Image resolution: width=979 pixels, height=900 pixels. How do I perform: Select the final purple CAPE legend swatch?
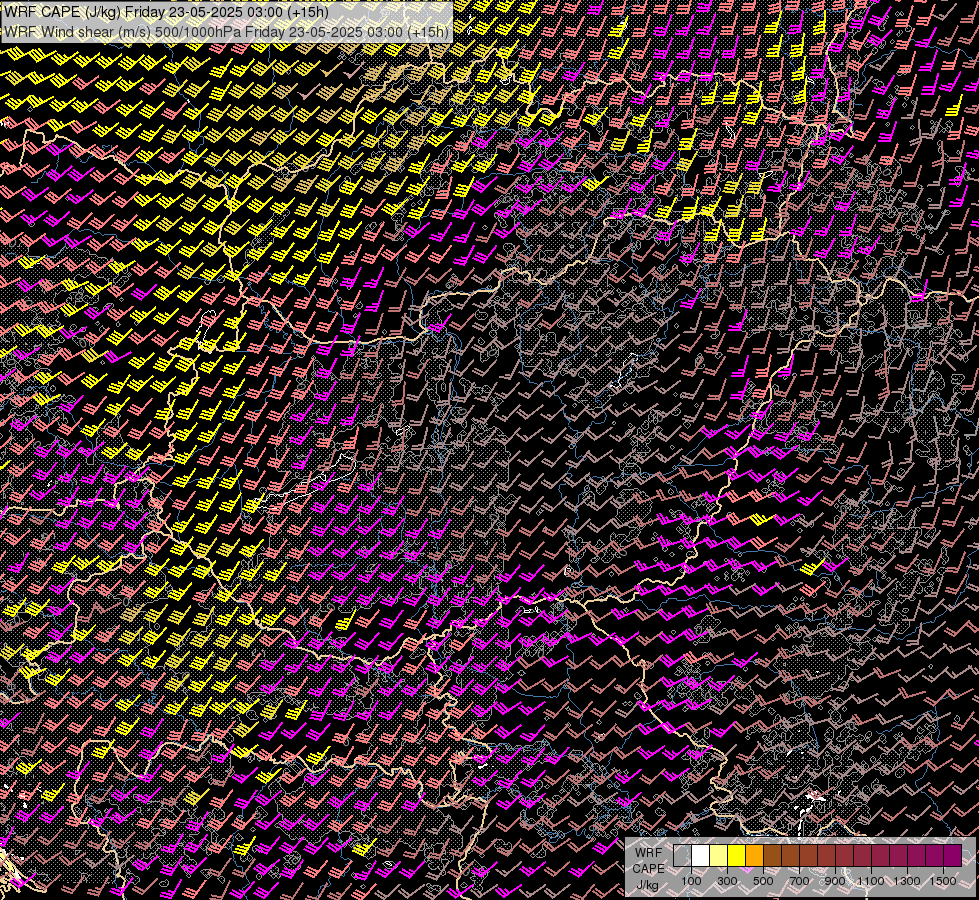click(953, 855)
